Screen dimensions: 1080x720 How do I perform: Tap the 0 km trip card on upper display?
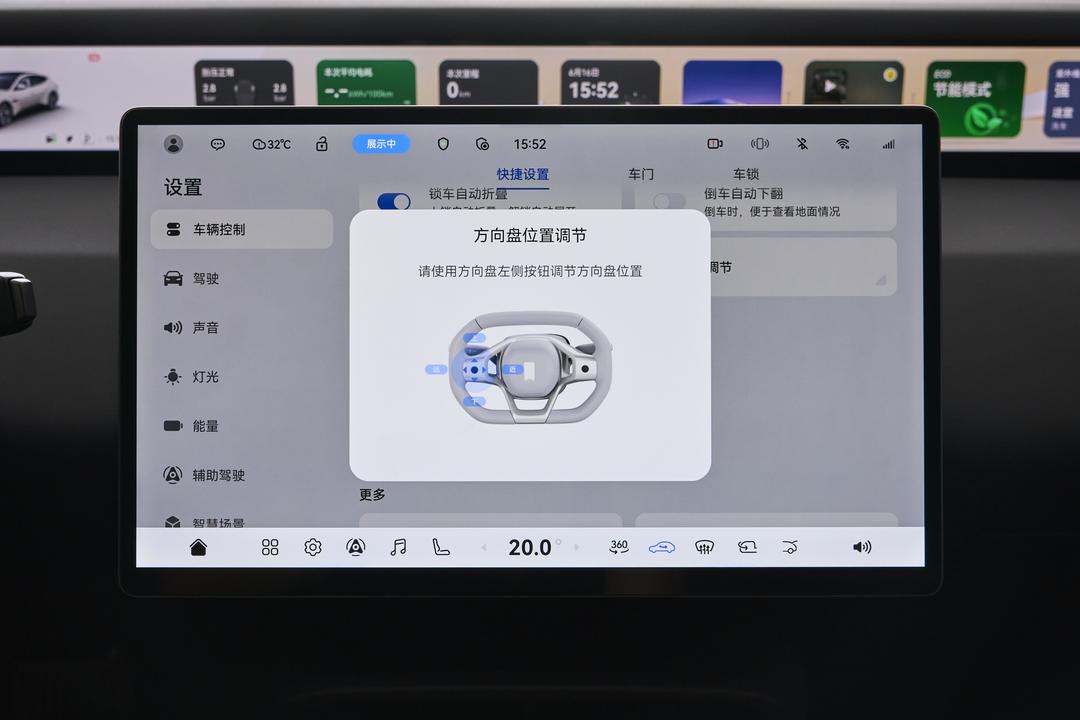488,82
